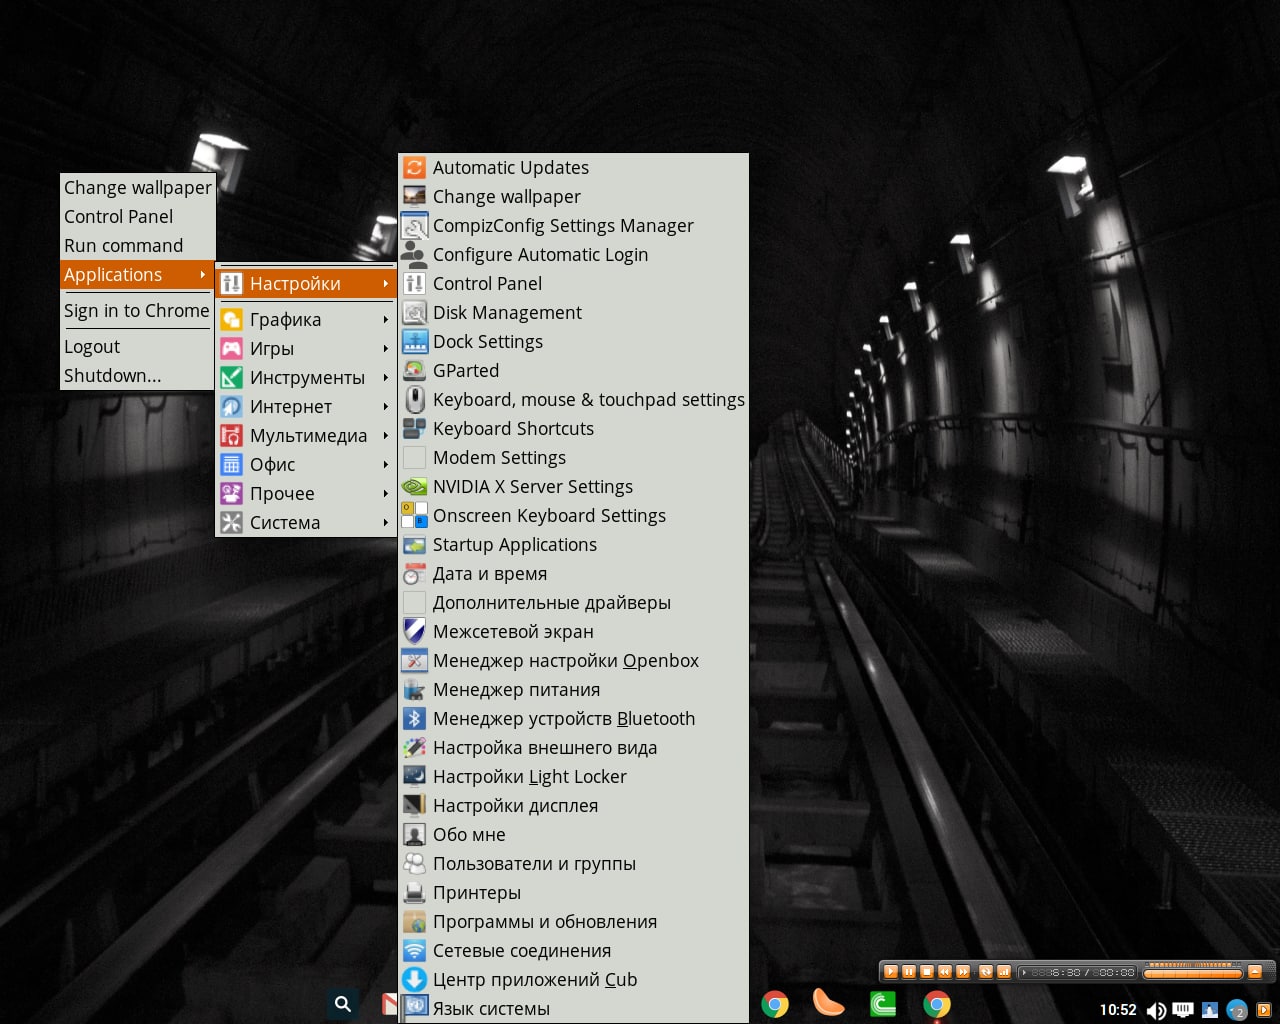Click the eject button in media player
Screen dimensions: 1280x1024
click(1255, 971)
